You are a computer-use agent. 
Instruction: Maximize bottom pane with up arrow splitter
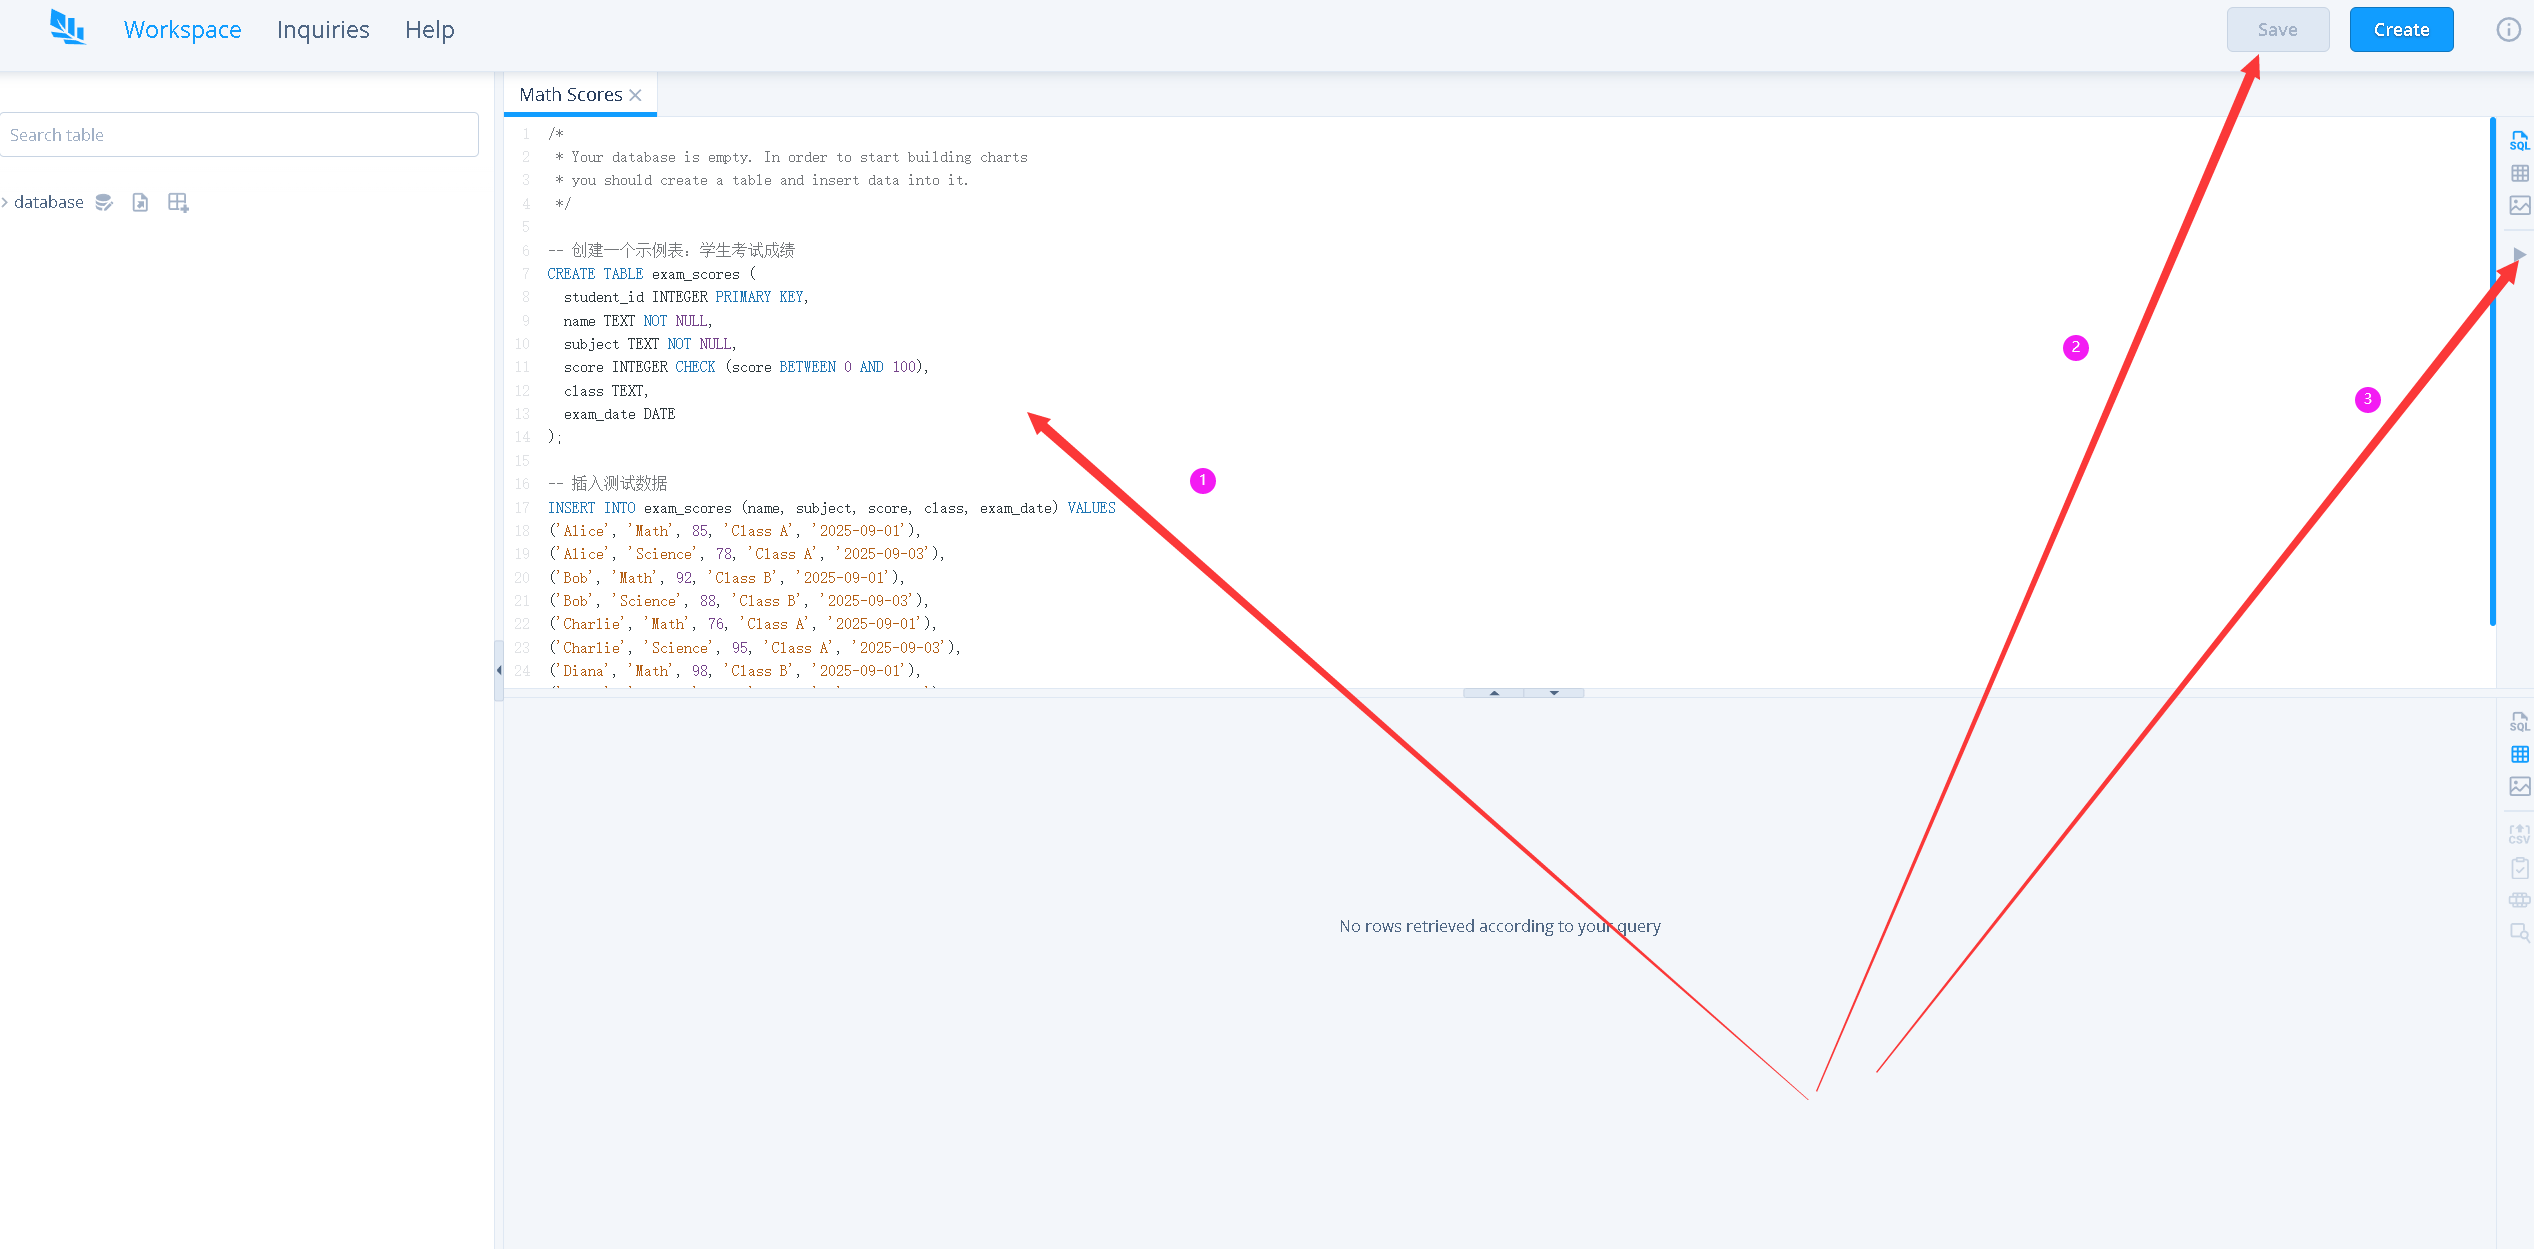1494,692
